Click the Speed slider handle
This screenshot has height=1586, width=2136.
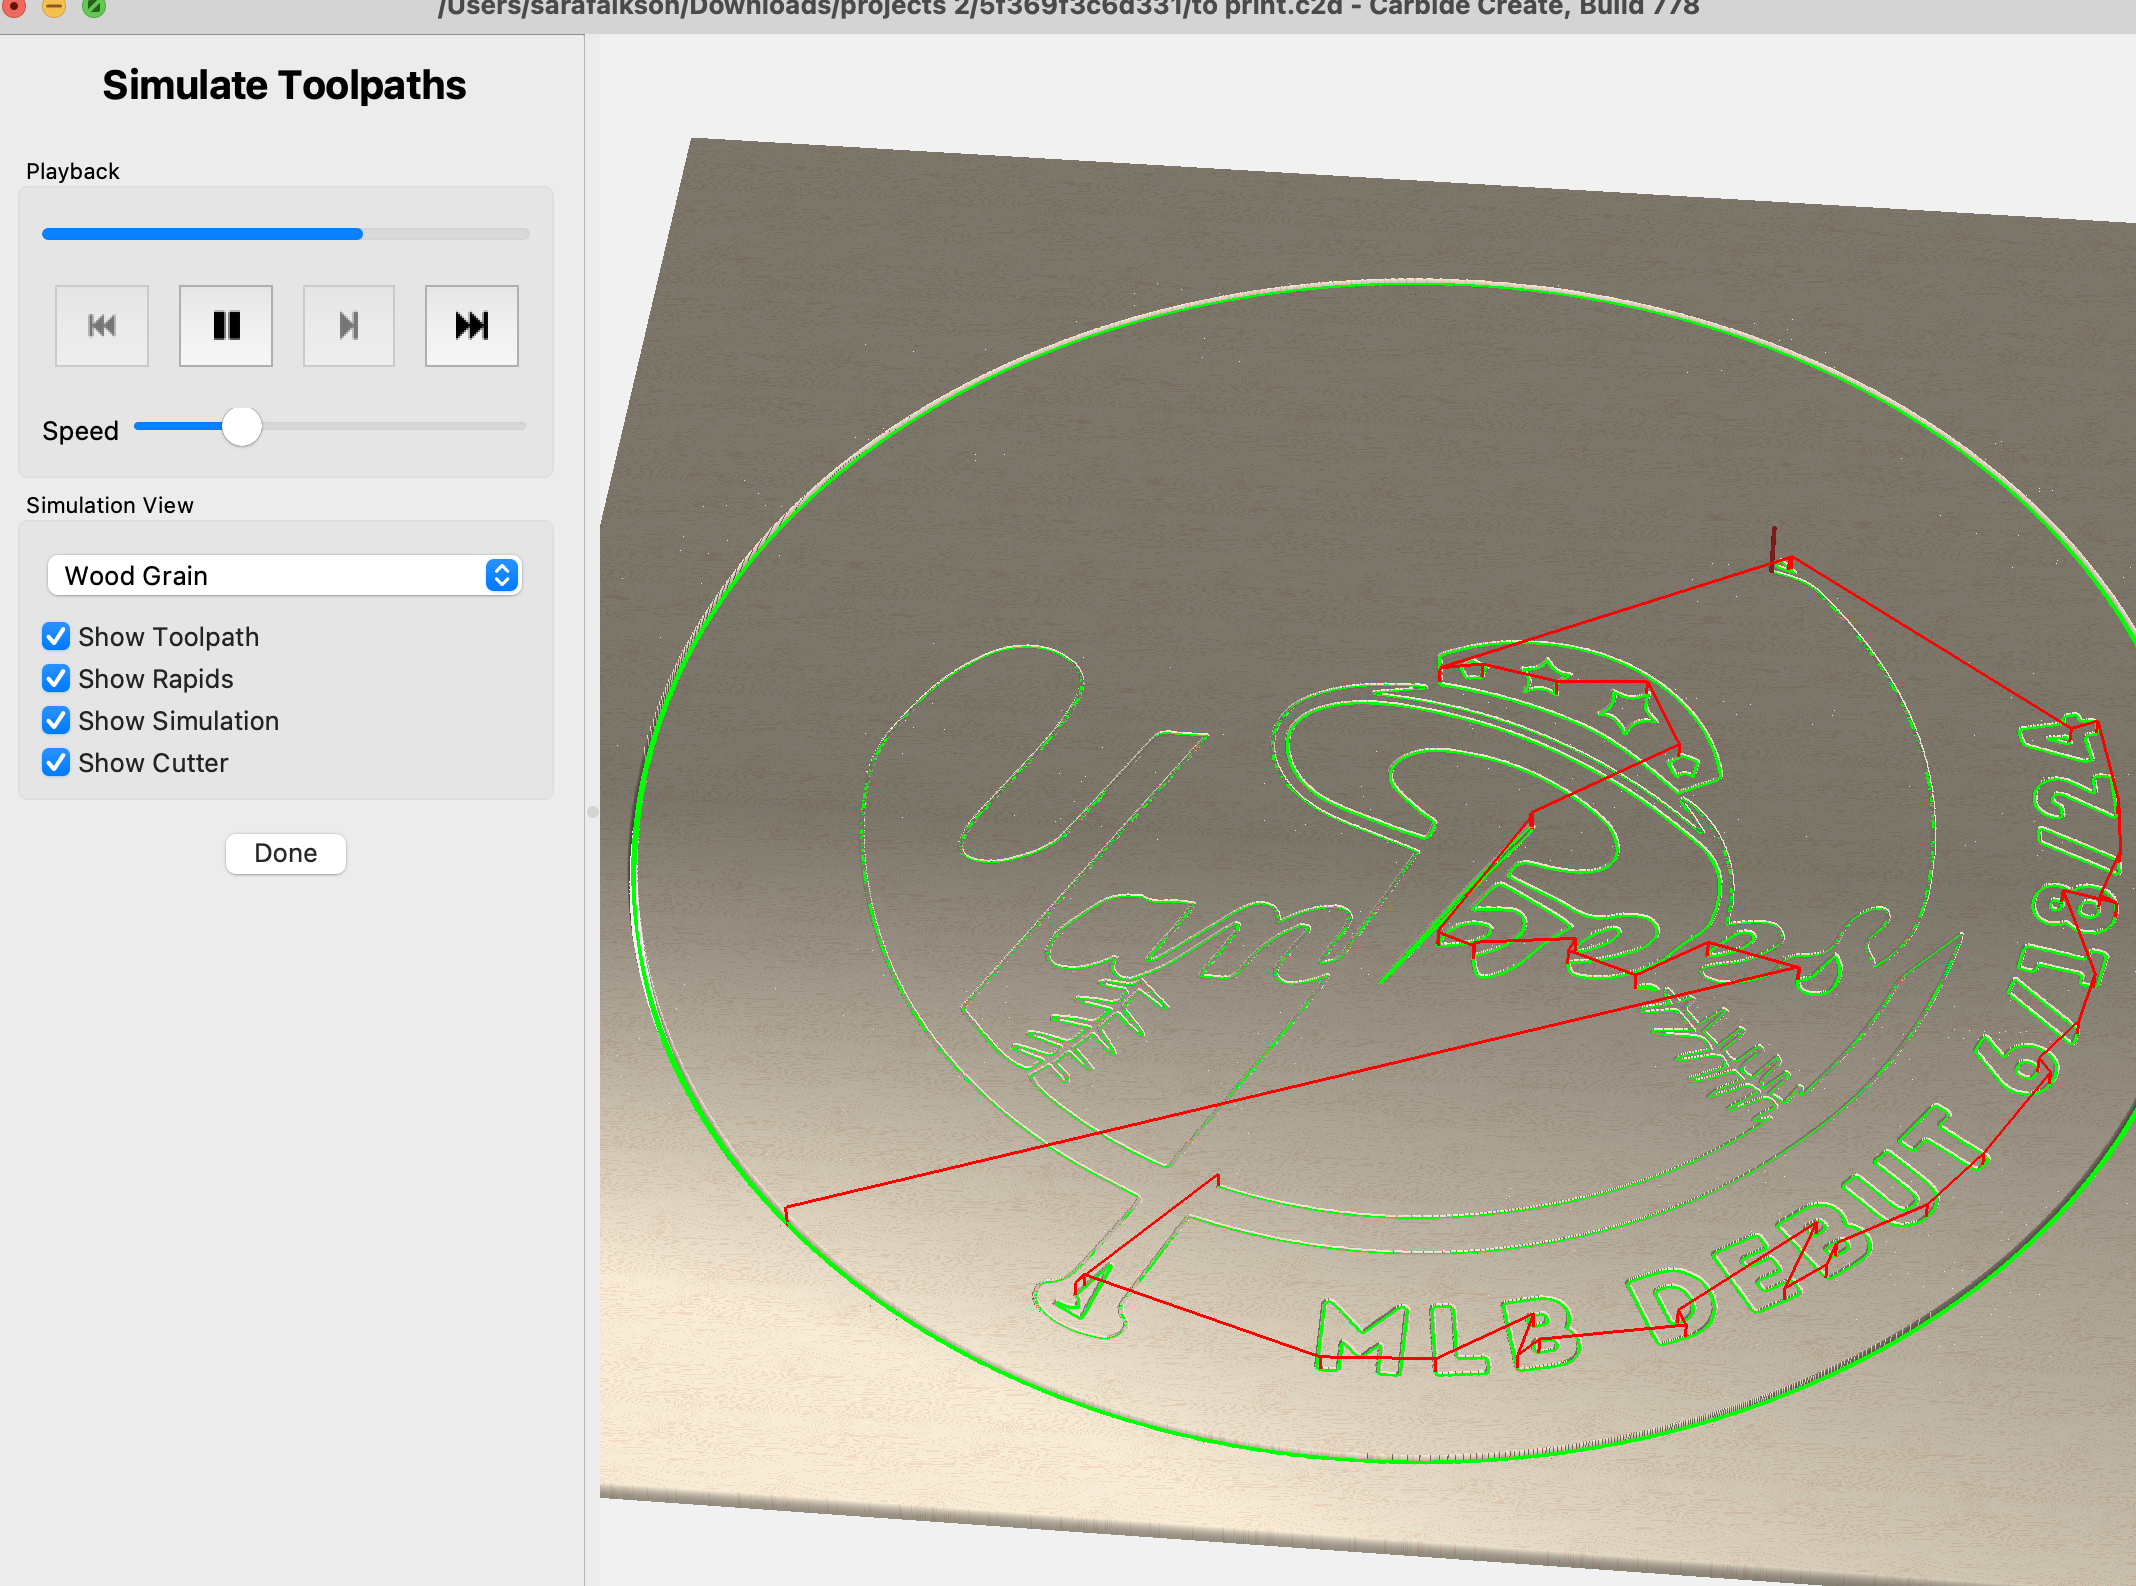click(x=241, y=427)
